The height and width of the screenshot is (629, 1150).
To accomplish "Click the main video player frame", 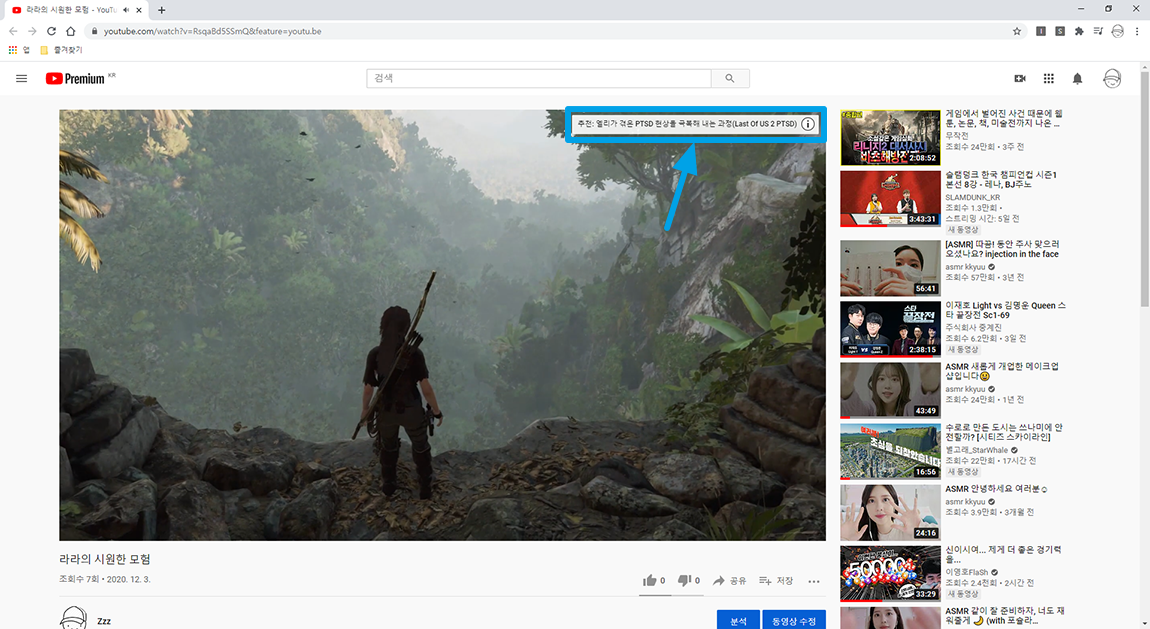I will point(442,325).
